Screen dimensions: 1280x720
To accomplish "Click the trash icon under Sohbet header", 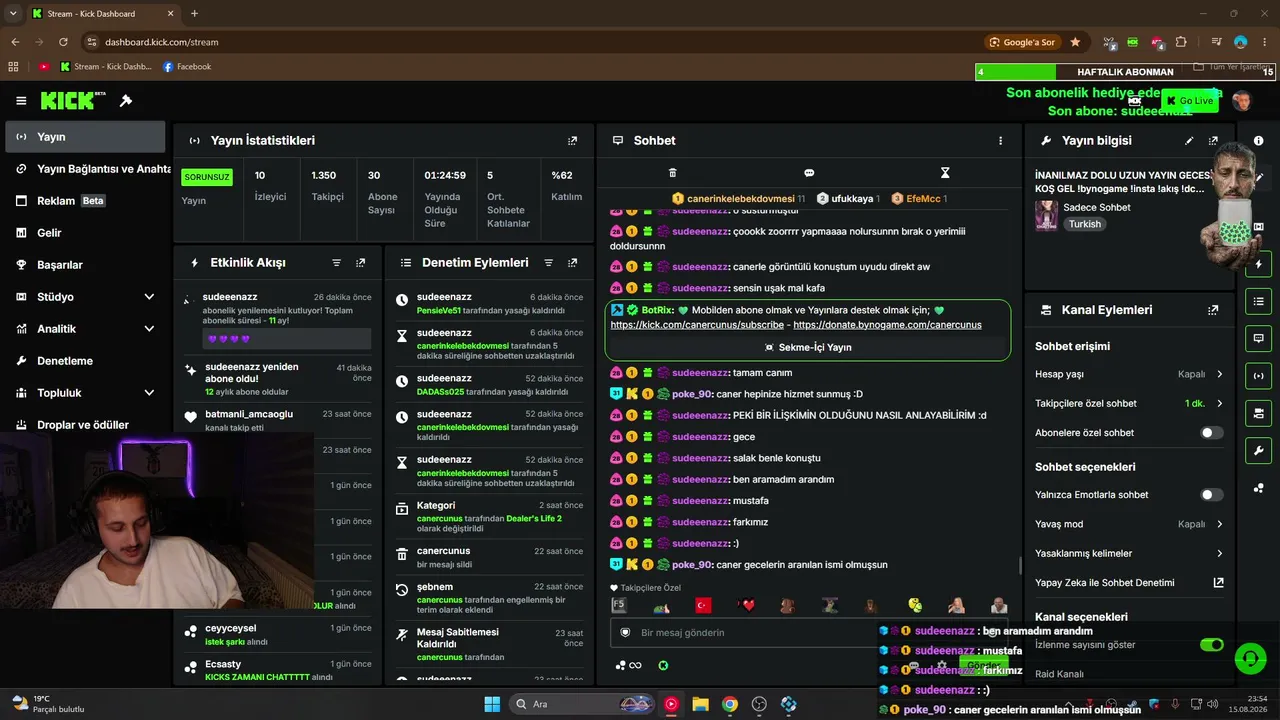I will point(672,173).
